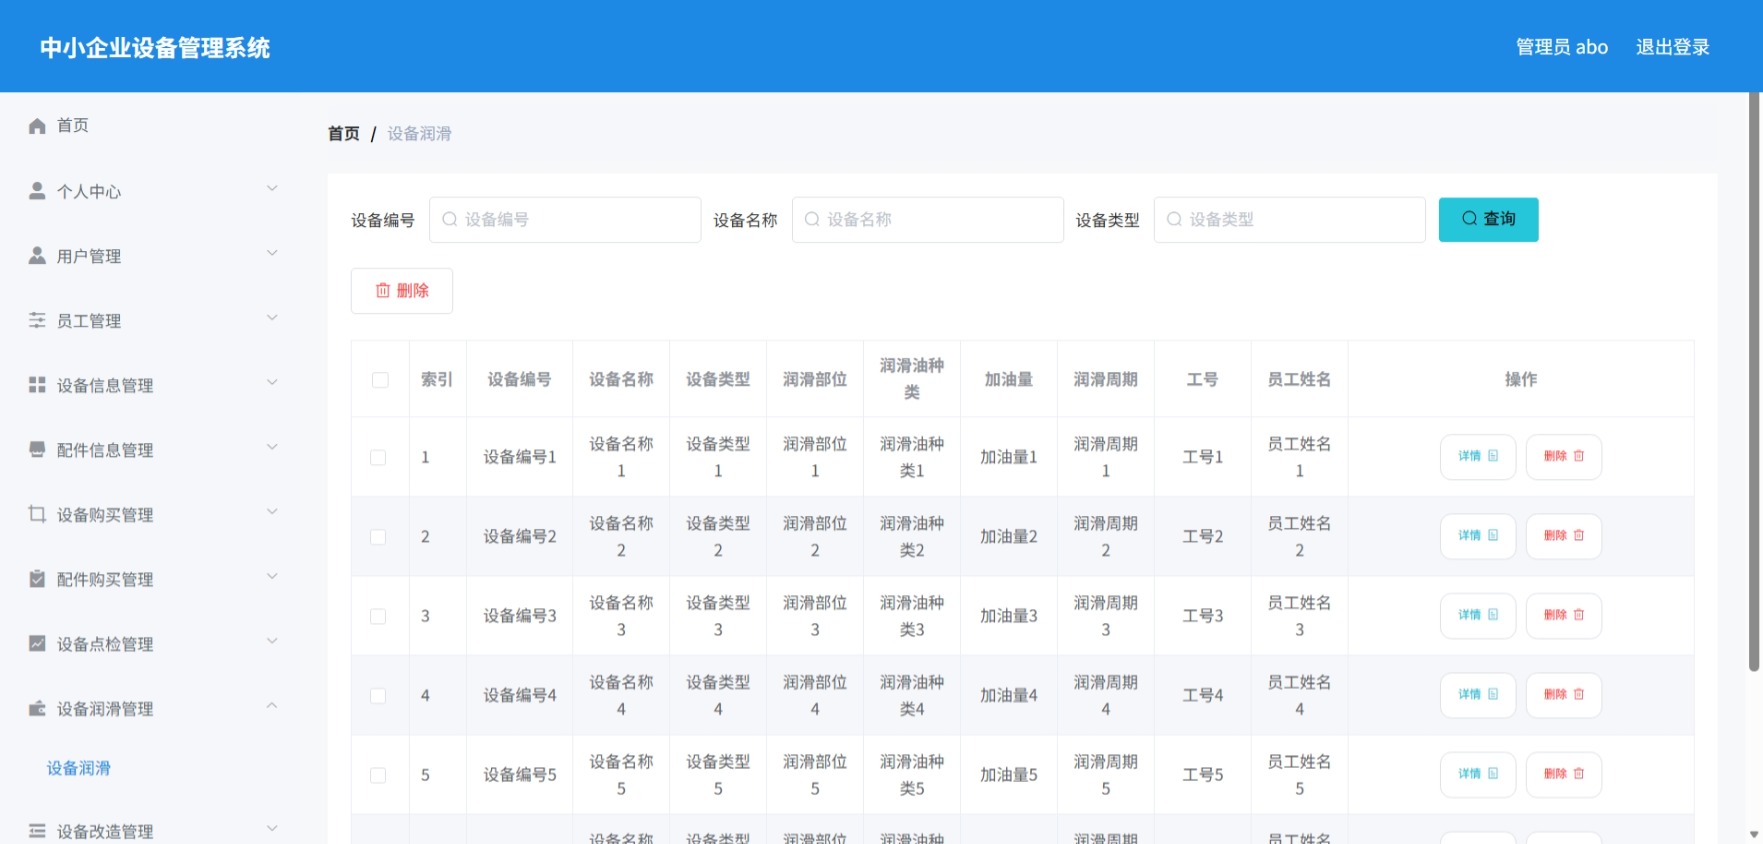This screenshot has height=844, width=1763.
Task: Click the document icon in row 4 详情 button
Action: [x=1493, y=694]
